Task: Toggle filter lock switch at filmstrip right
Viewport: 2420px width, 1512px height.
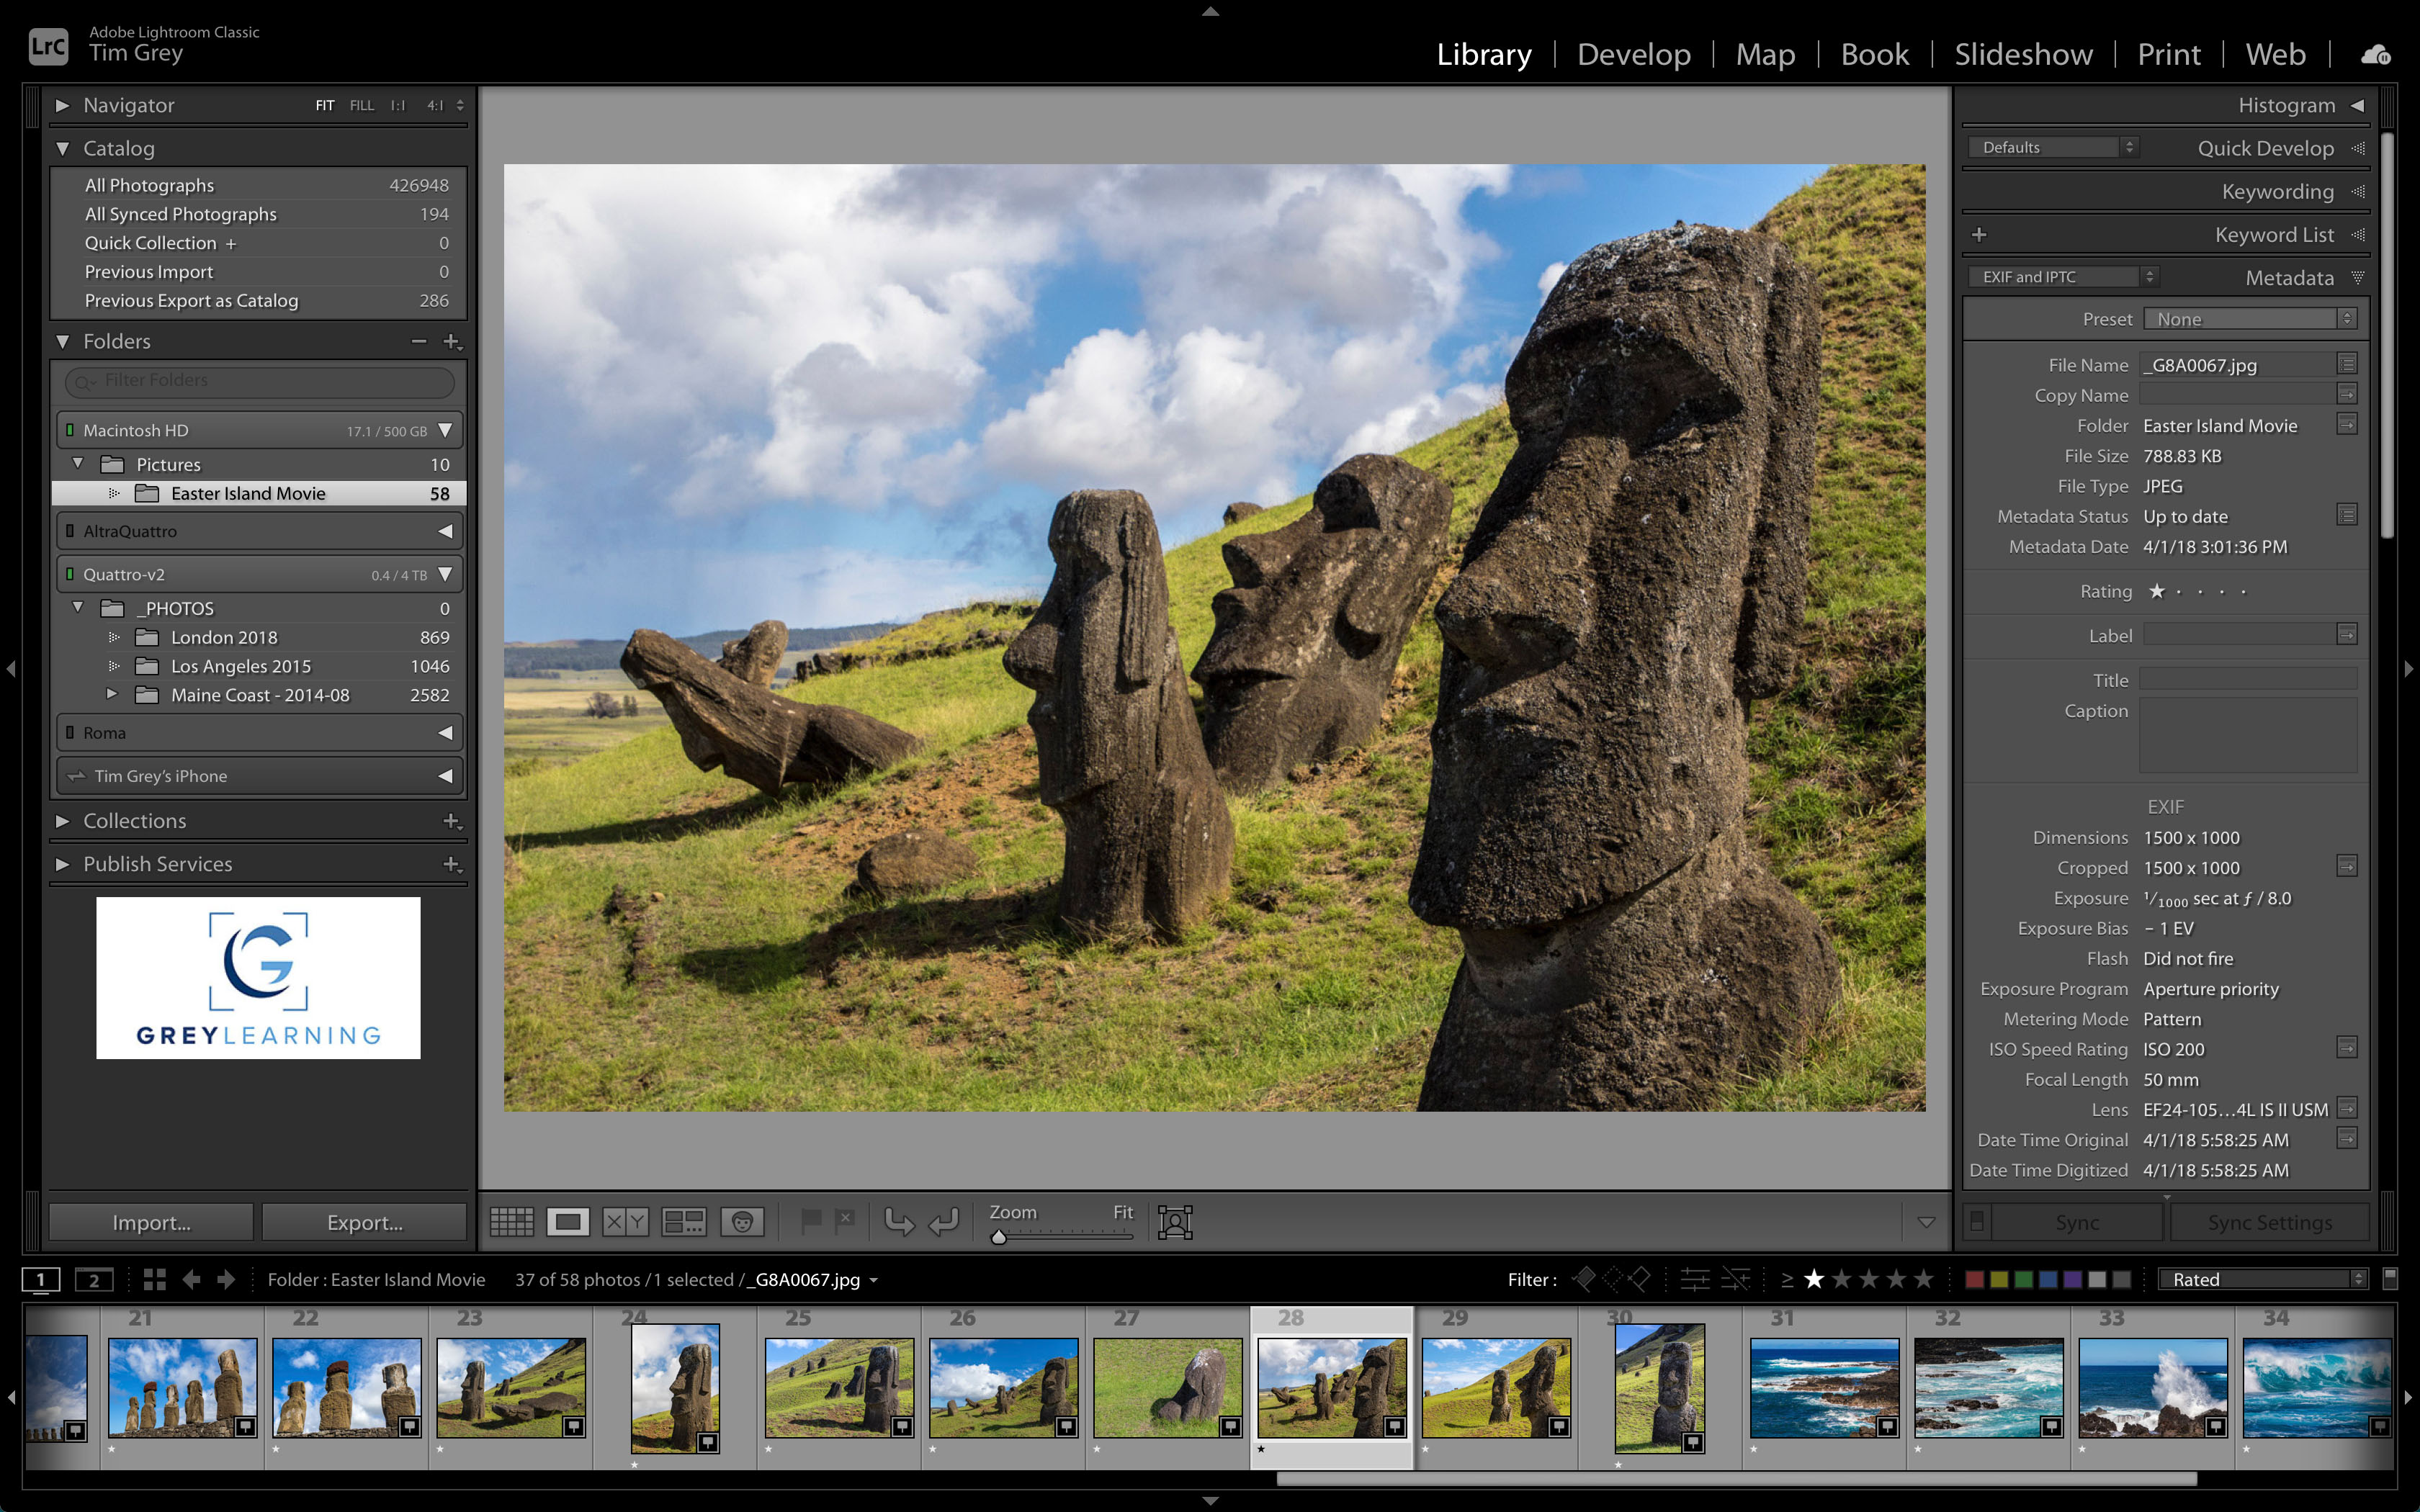Action: pos(2390,1277)
